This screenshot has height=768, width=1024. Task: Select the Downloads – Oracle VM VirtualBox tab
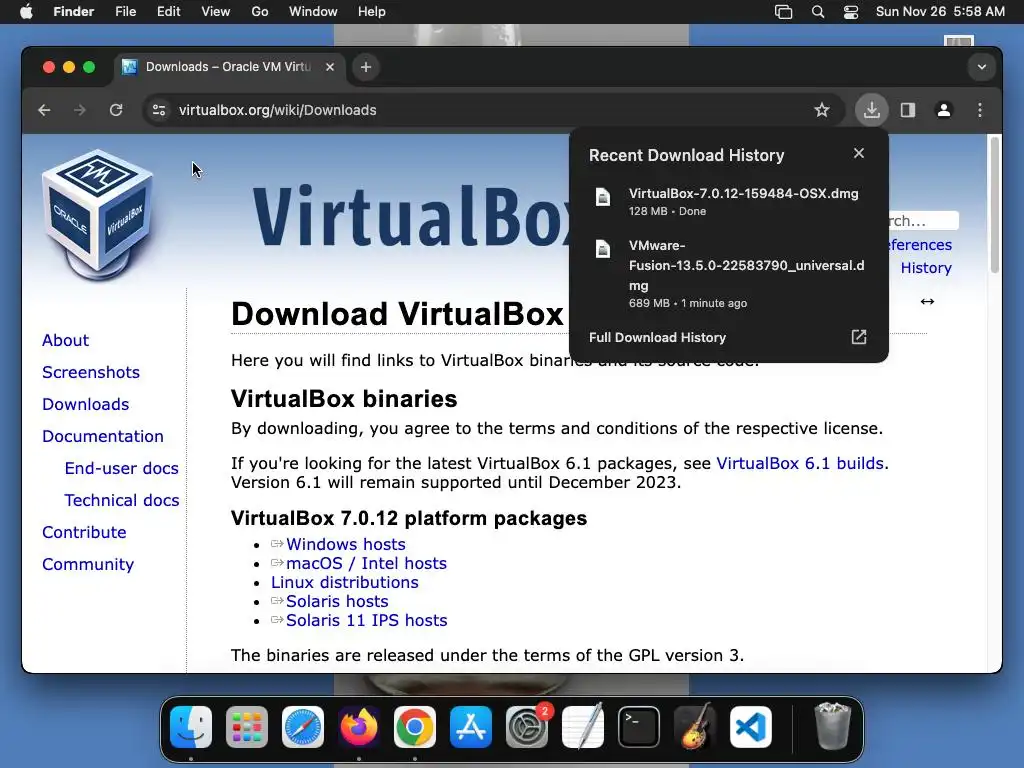[230, 67]
